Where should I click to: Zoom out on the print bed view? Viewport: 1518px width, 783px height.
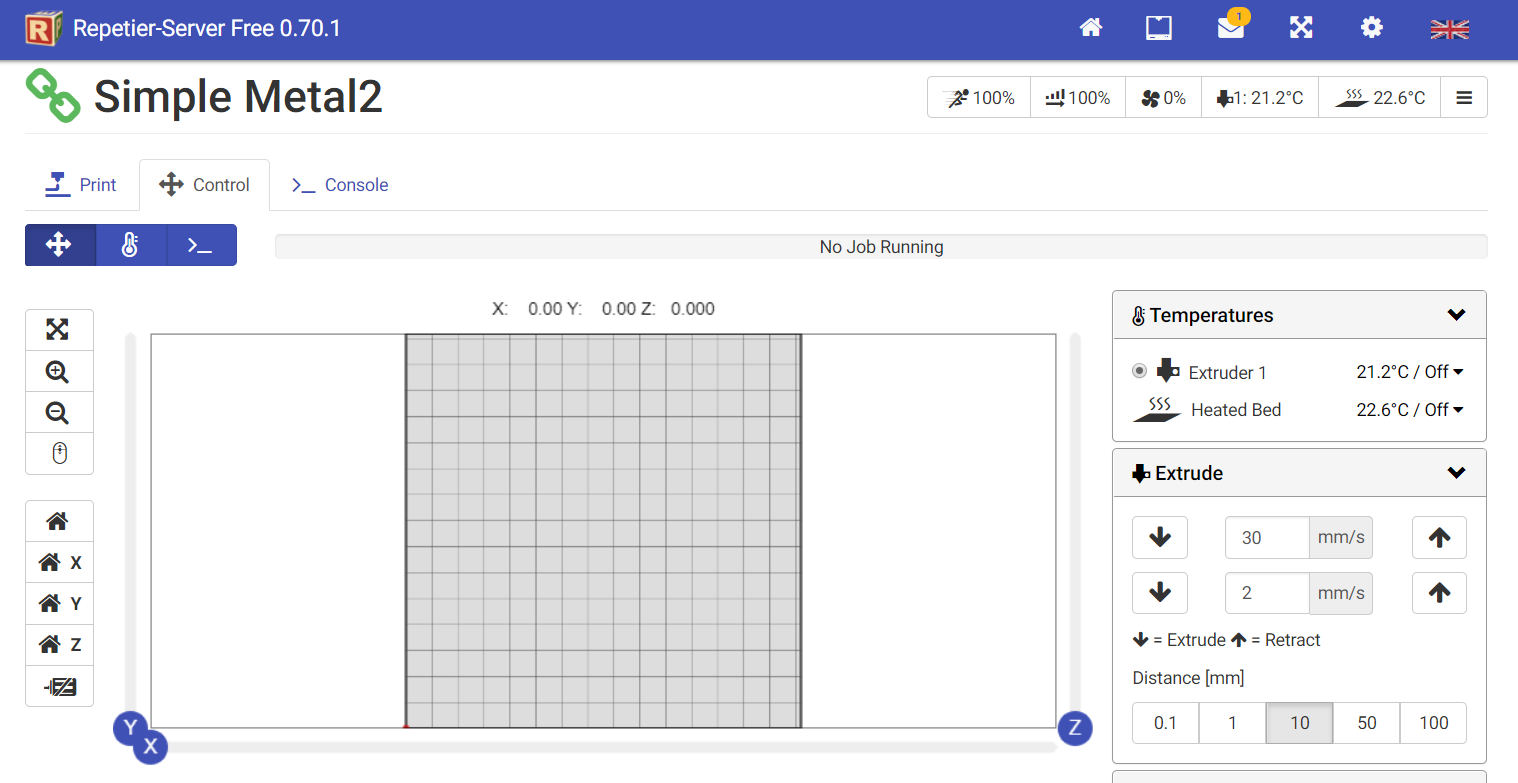click(58, 413)
